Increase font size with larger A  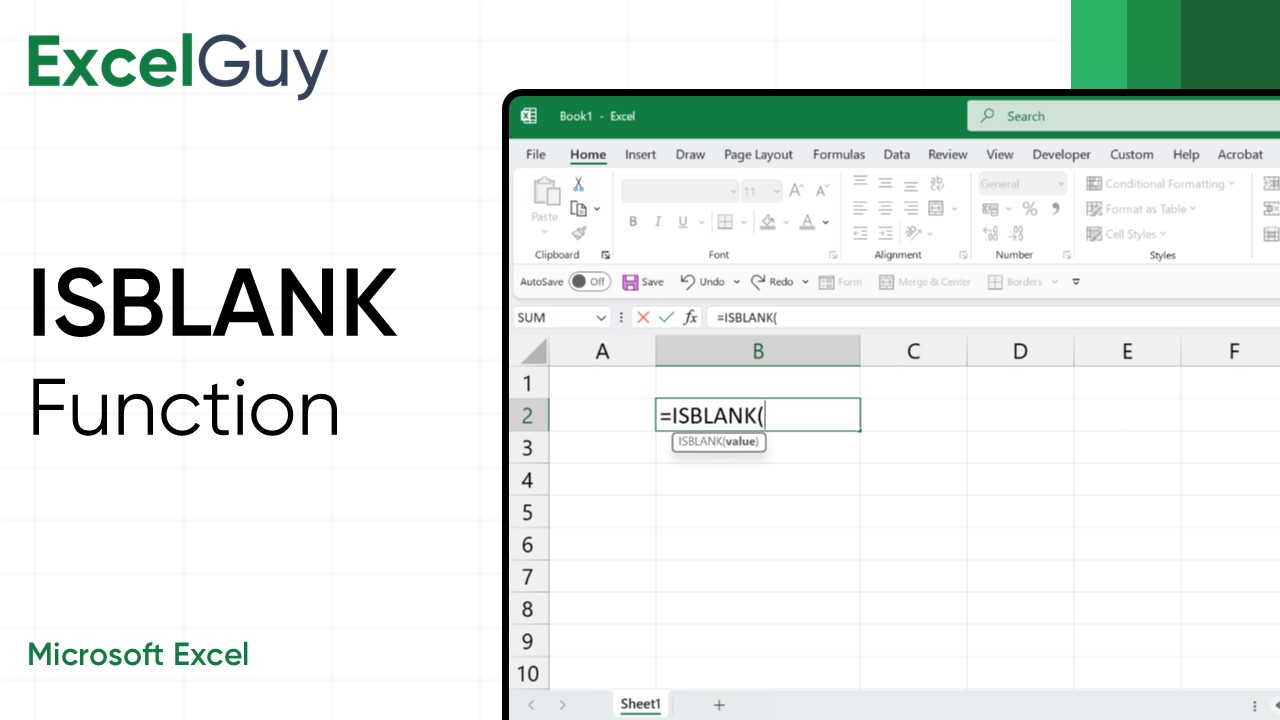click(x=797, y=190)
